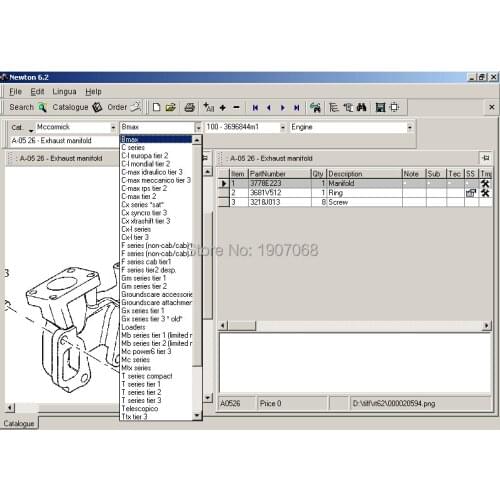
Task: Go to next record arrow
Action: 283,107
